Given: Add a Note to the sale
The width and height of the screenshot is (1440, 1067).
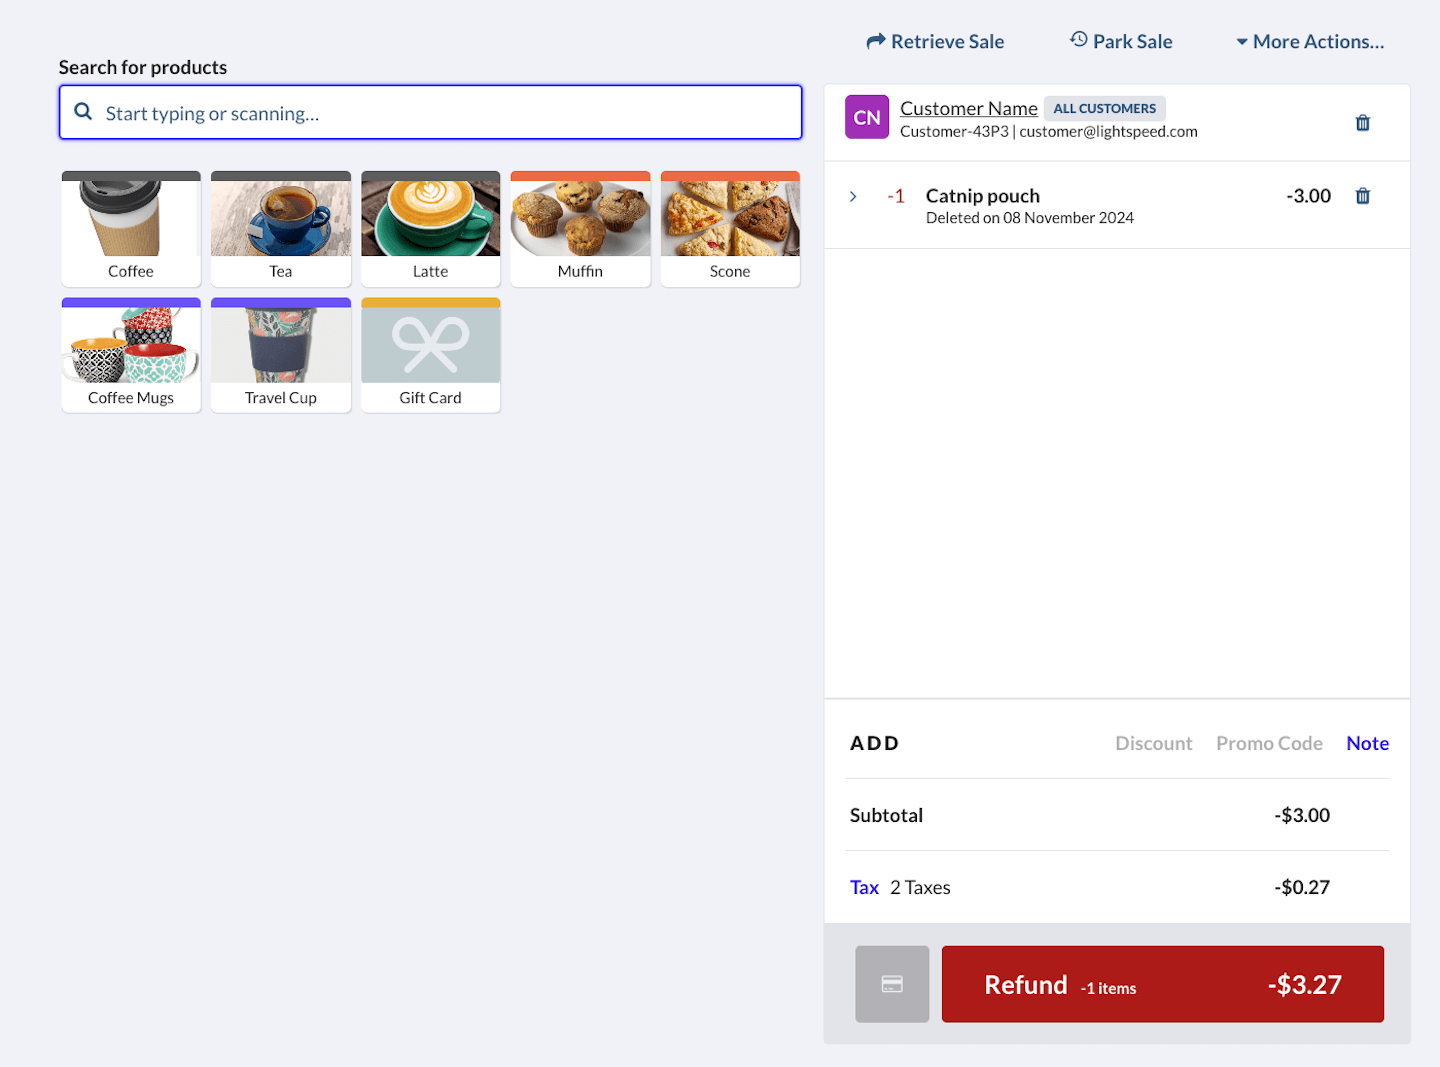Looking at the screenshot, I should click(x=1367, y=743).
